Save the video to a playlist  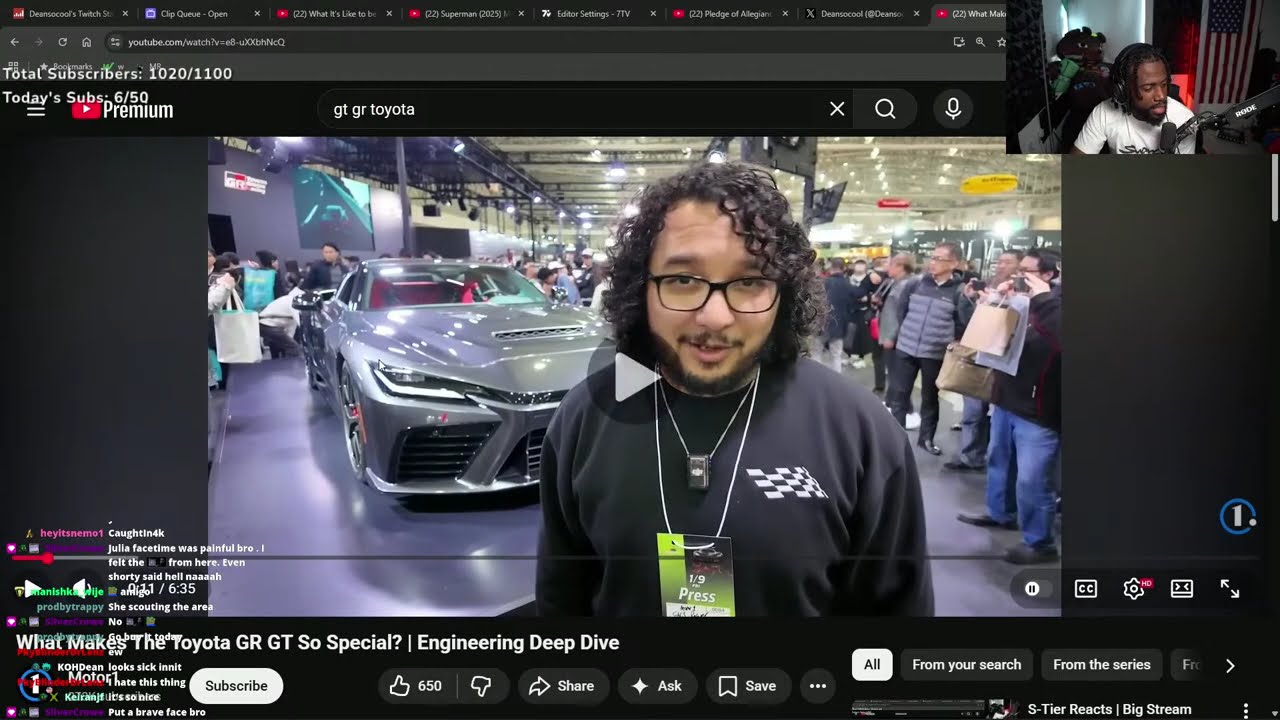[747, 686]
